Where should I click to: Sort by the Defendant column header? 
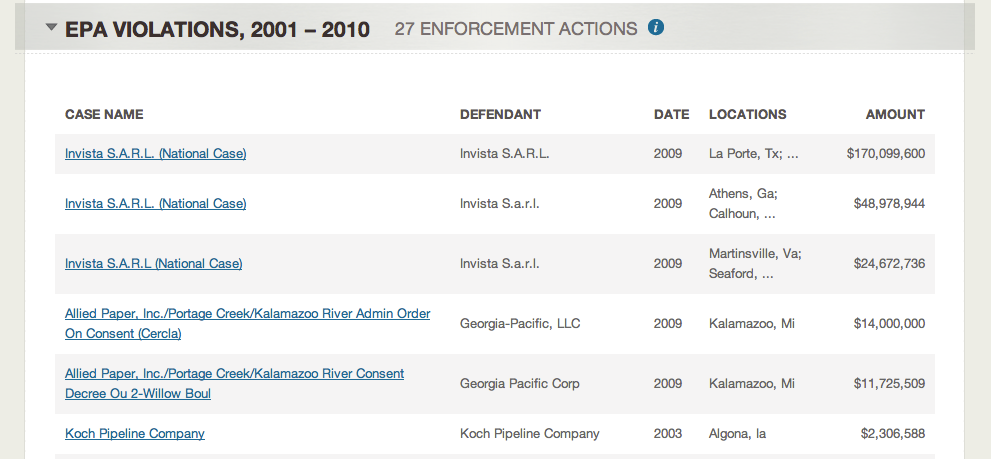point(500,114)
